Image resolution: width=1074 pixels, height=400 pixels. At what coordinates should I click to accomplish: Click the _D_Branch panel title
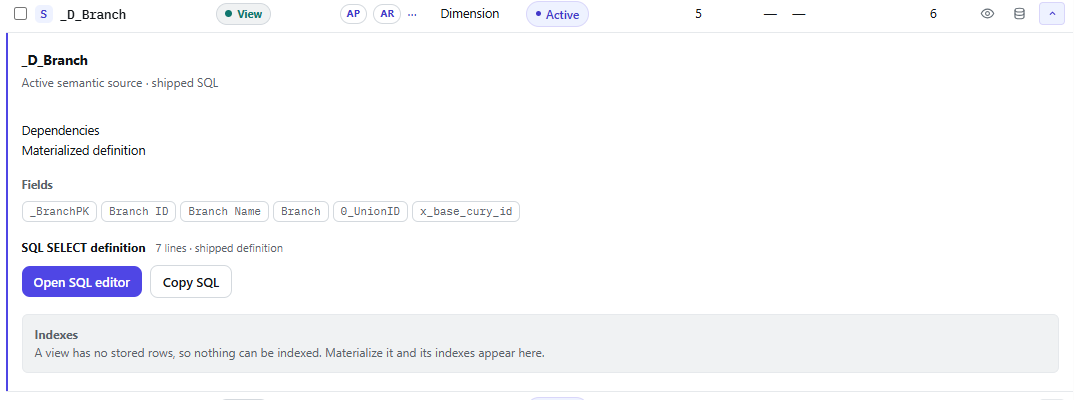[55, 60]
